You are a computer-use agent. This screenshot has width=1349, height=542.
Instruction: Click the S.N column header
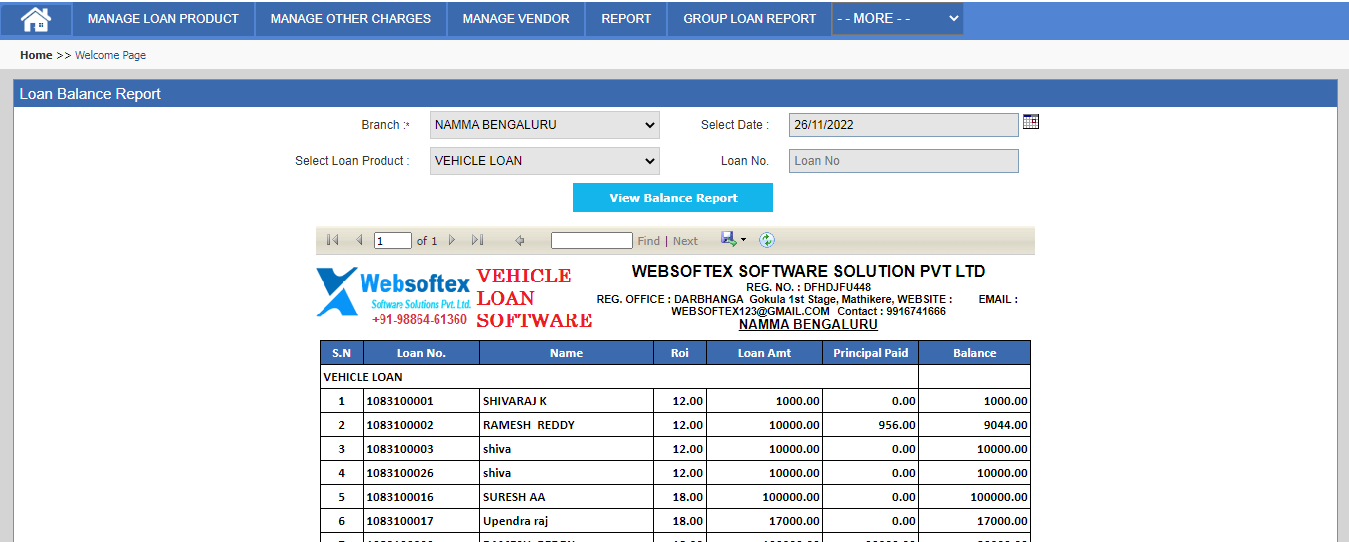click(342, 353)
